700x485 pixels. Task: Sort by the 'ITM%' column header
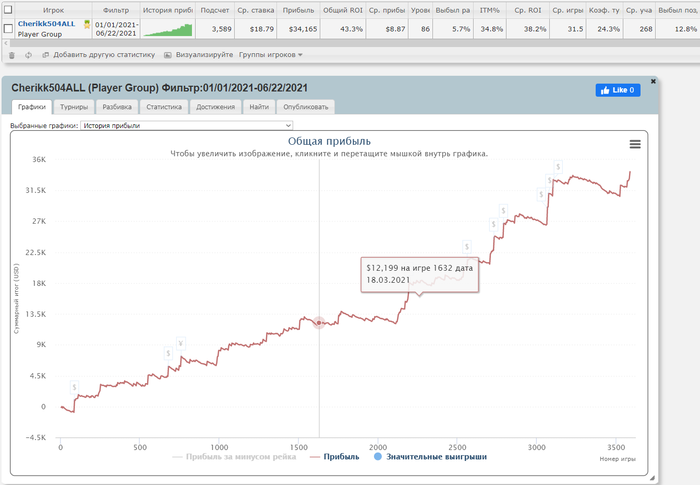click(490, 10)
